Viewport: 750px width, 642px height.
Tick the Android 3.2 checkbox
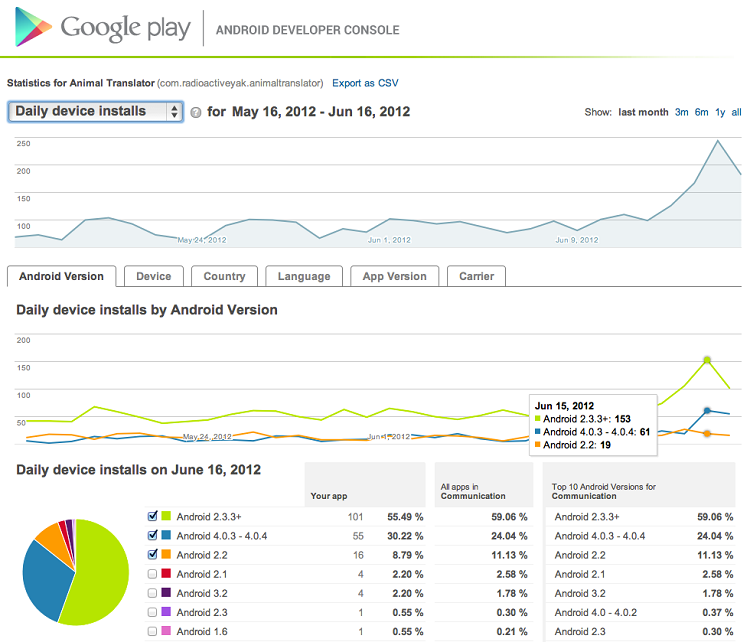(152, 593)
